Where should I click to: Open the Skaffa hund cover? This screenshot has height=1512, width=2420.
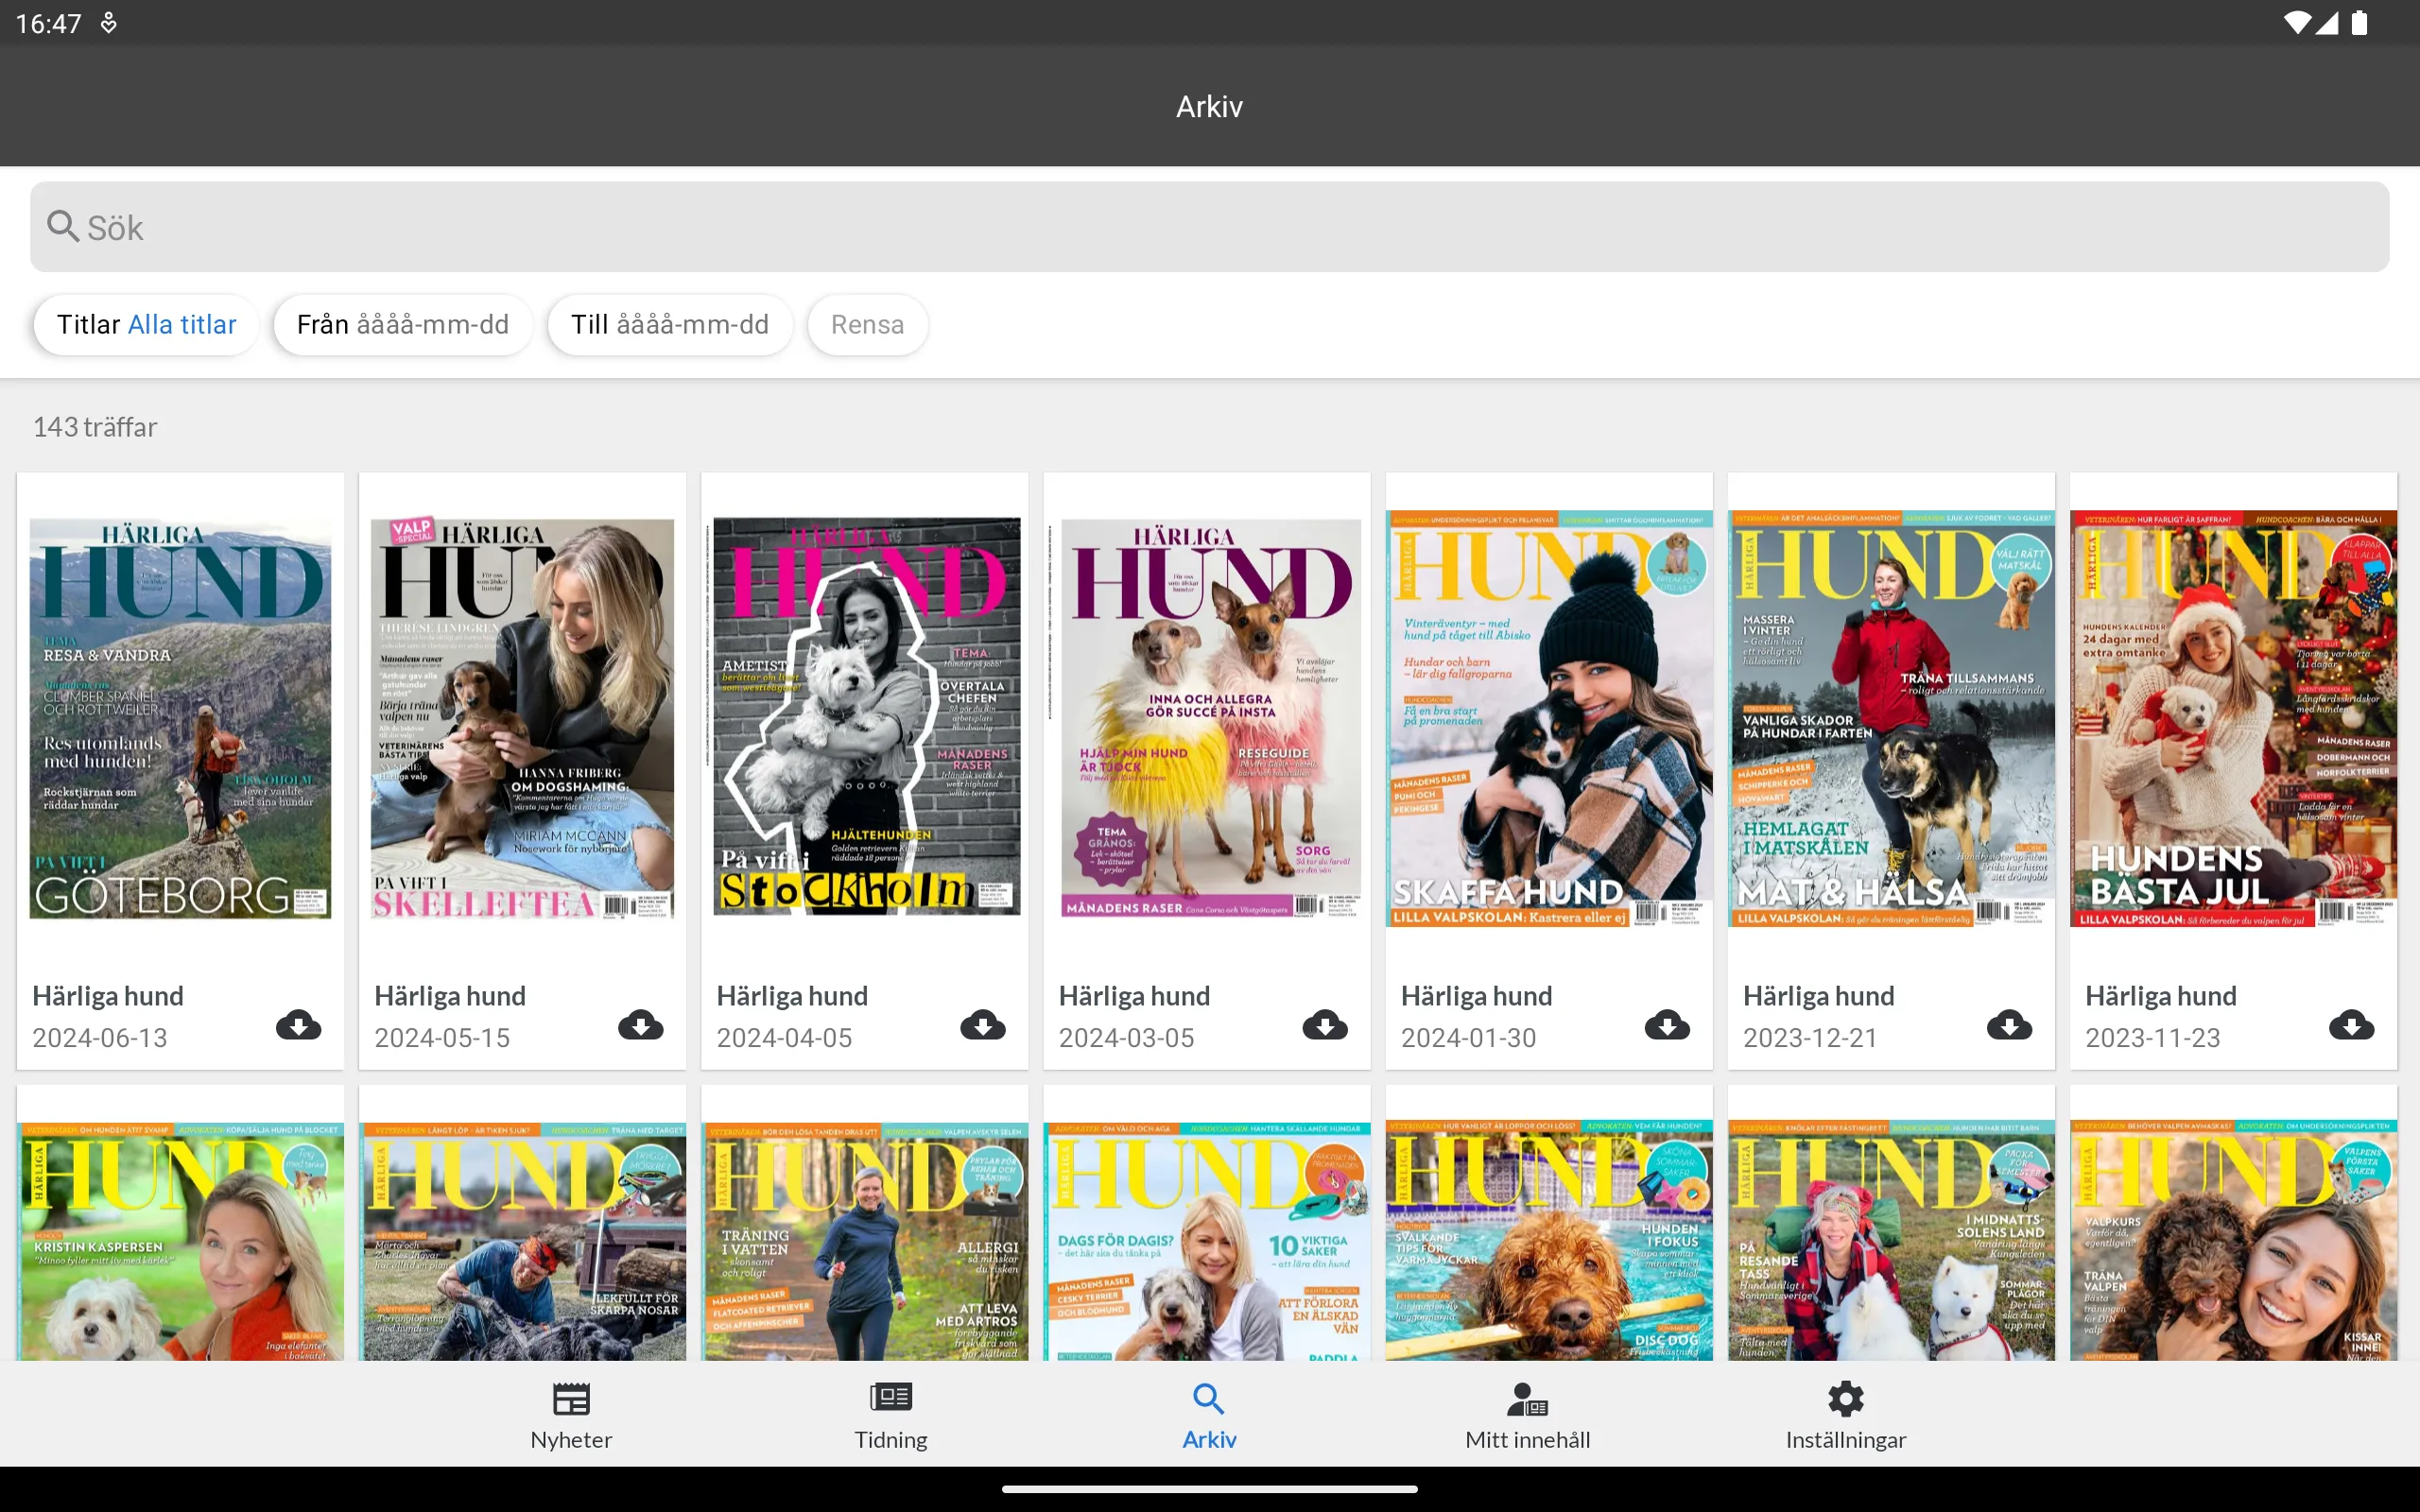(1549, 718)
